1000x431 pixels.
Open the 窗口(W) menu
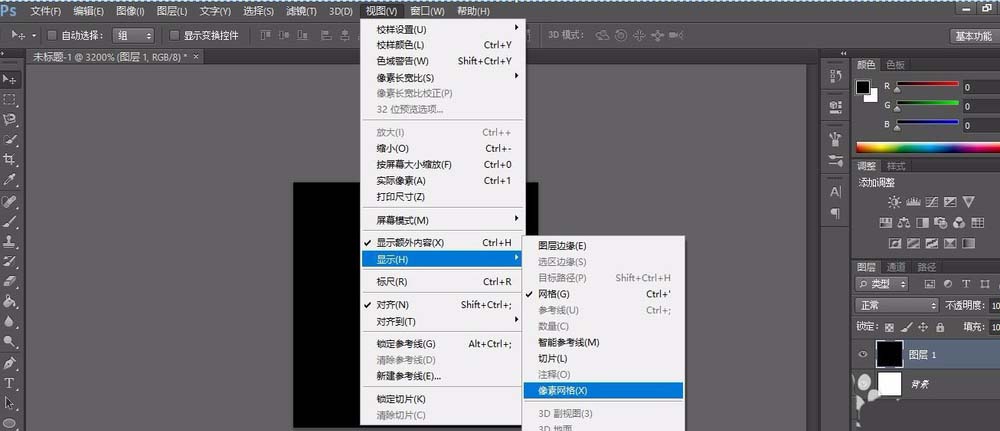pos(427,11)
